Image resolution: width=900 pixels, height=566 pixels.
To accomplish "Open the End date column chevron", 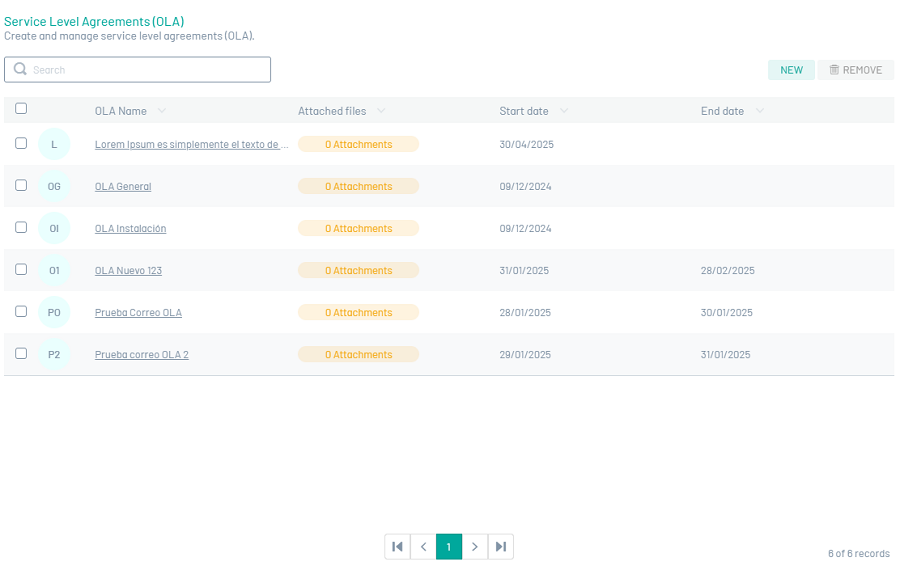I will 759,111.
